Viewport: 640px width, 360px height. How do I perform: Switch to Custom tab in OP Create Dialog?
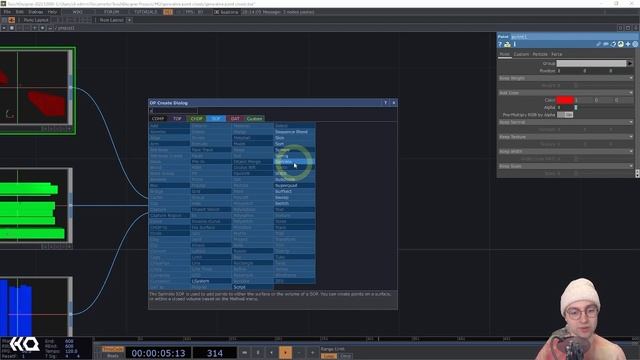pos(255,119)
